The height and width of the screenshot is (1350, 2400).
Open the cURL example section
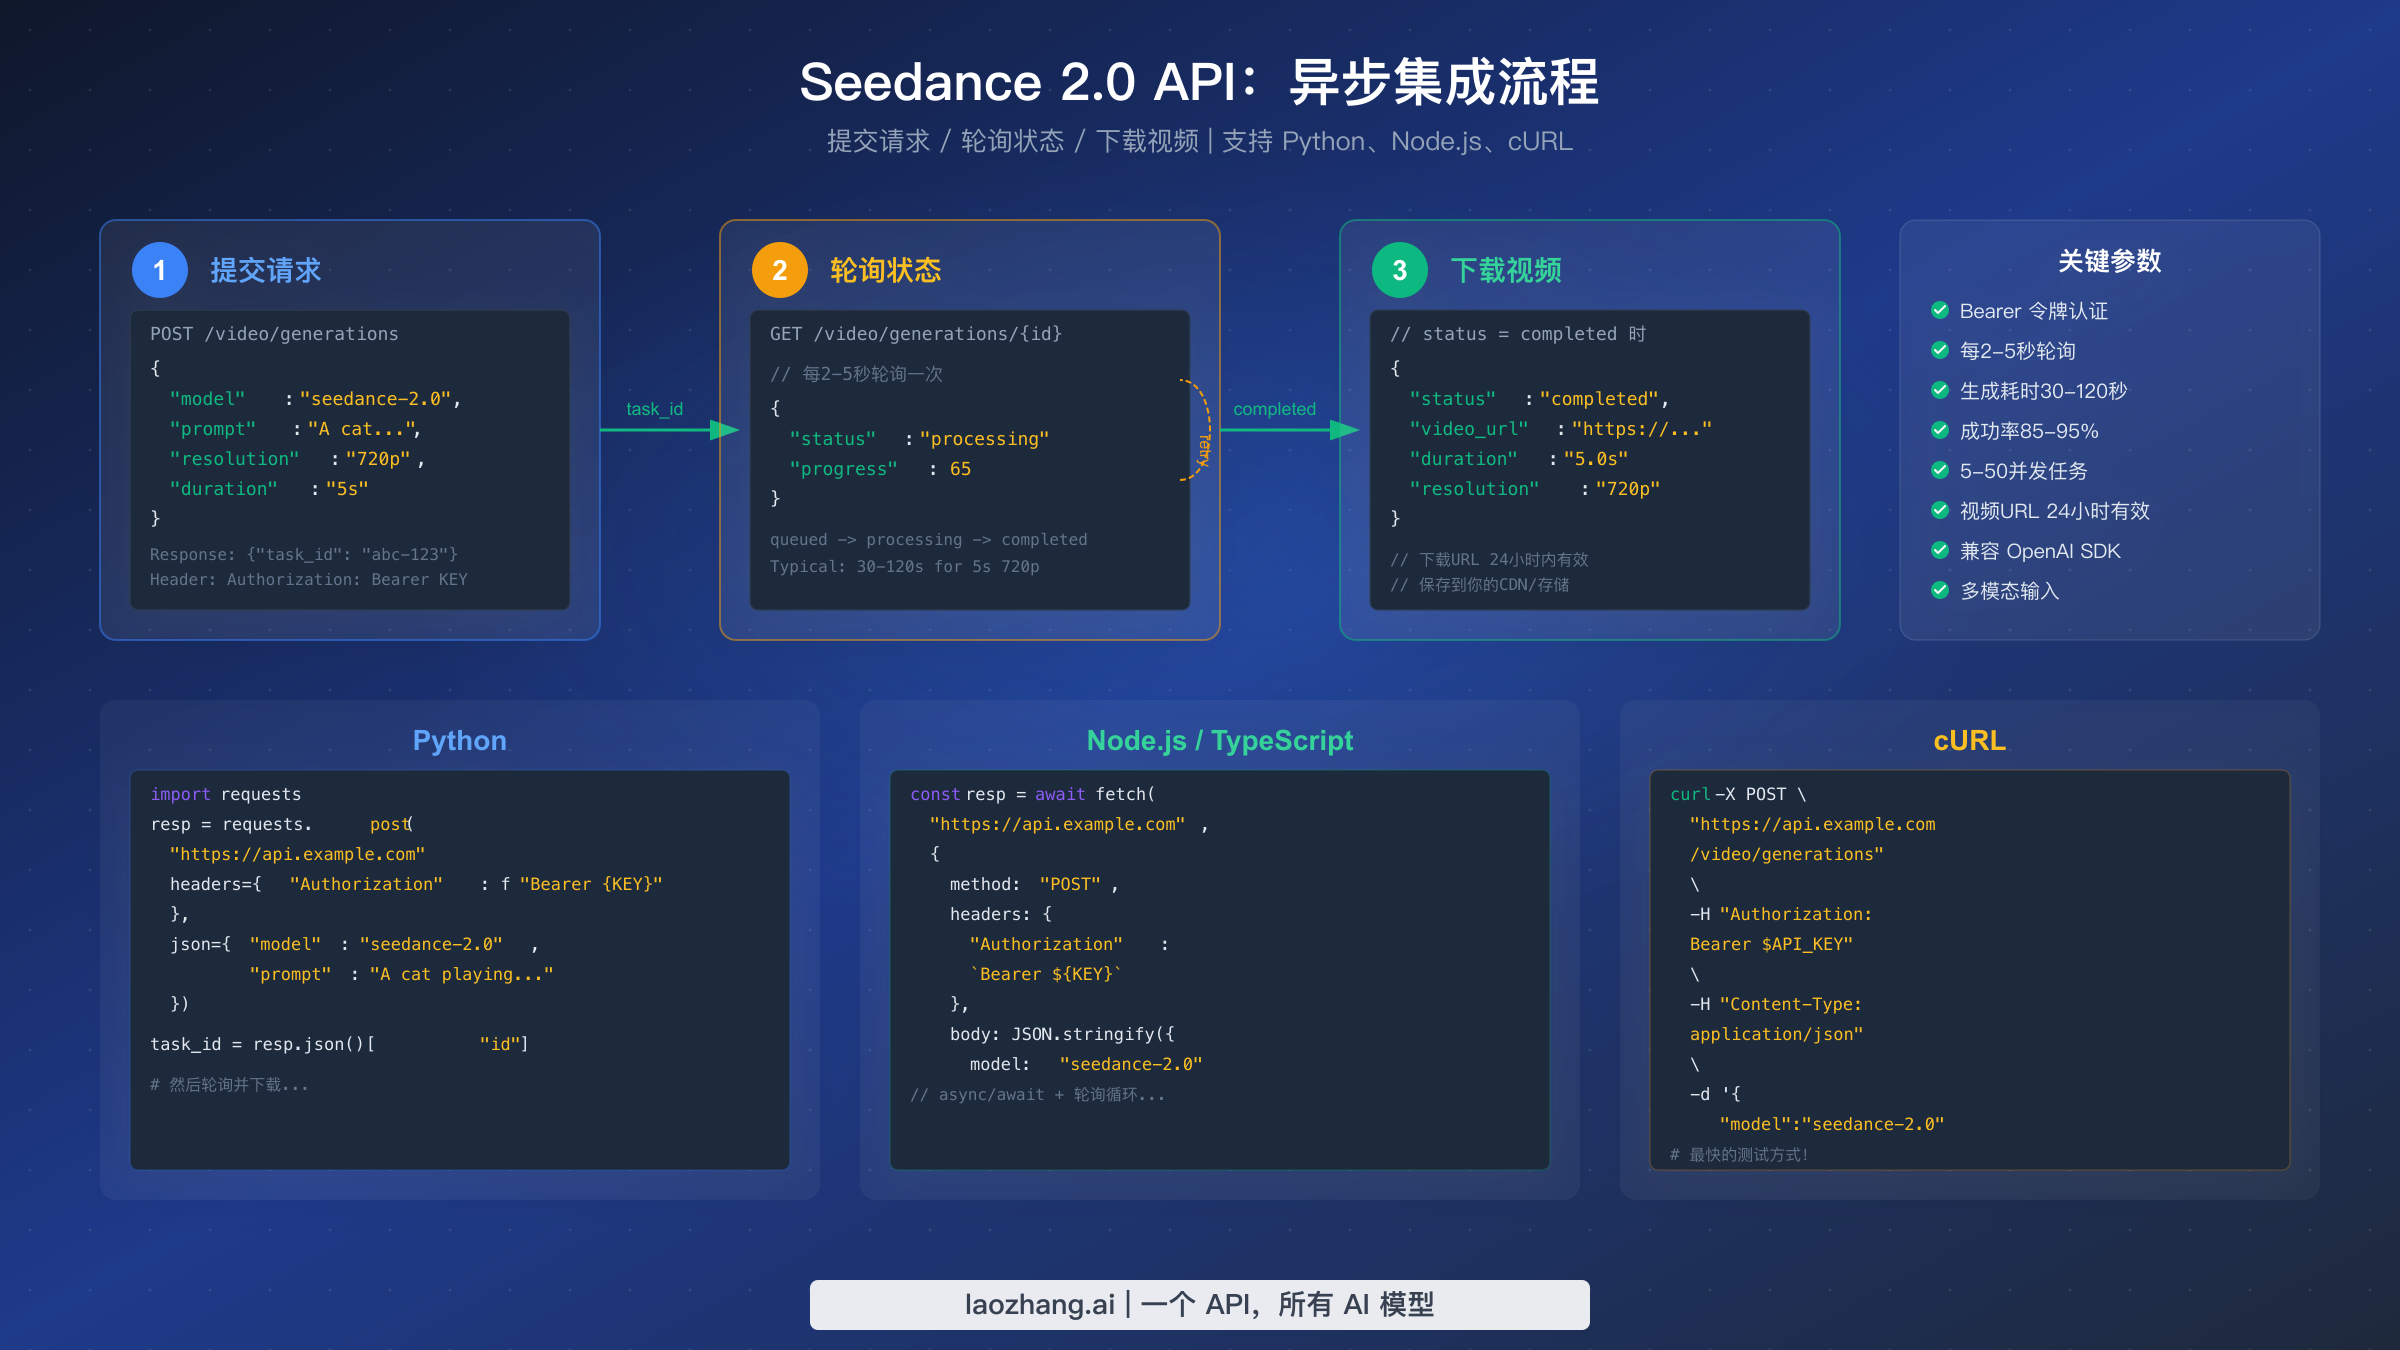coord(1969,740)
